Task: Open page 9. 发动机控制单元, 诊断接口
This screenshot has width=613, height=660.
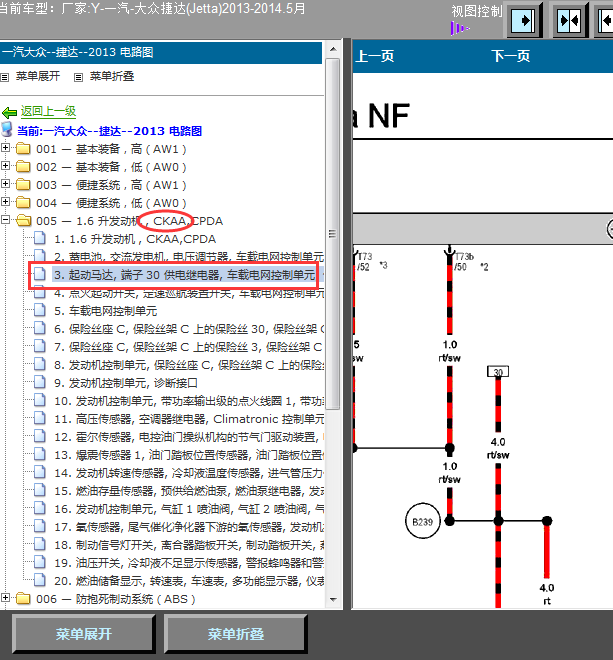Action: (125, 383)
